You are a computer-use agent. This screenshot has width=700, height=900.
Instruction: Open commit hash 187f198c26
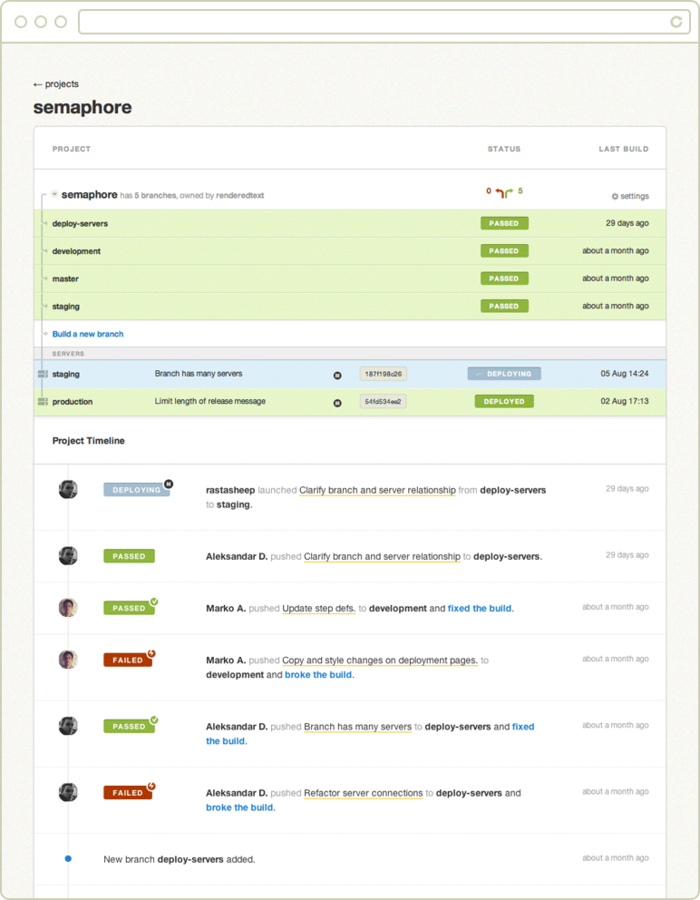point(383,374)
